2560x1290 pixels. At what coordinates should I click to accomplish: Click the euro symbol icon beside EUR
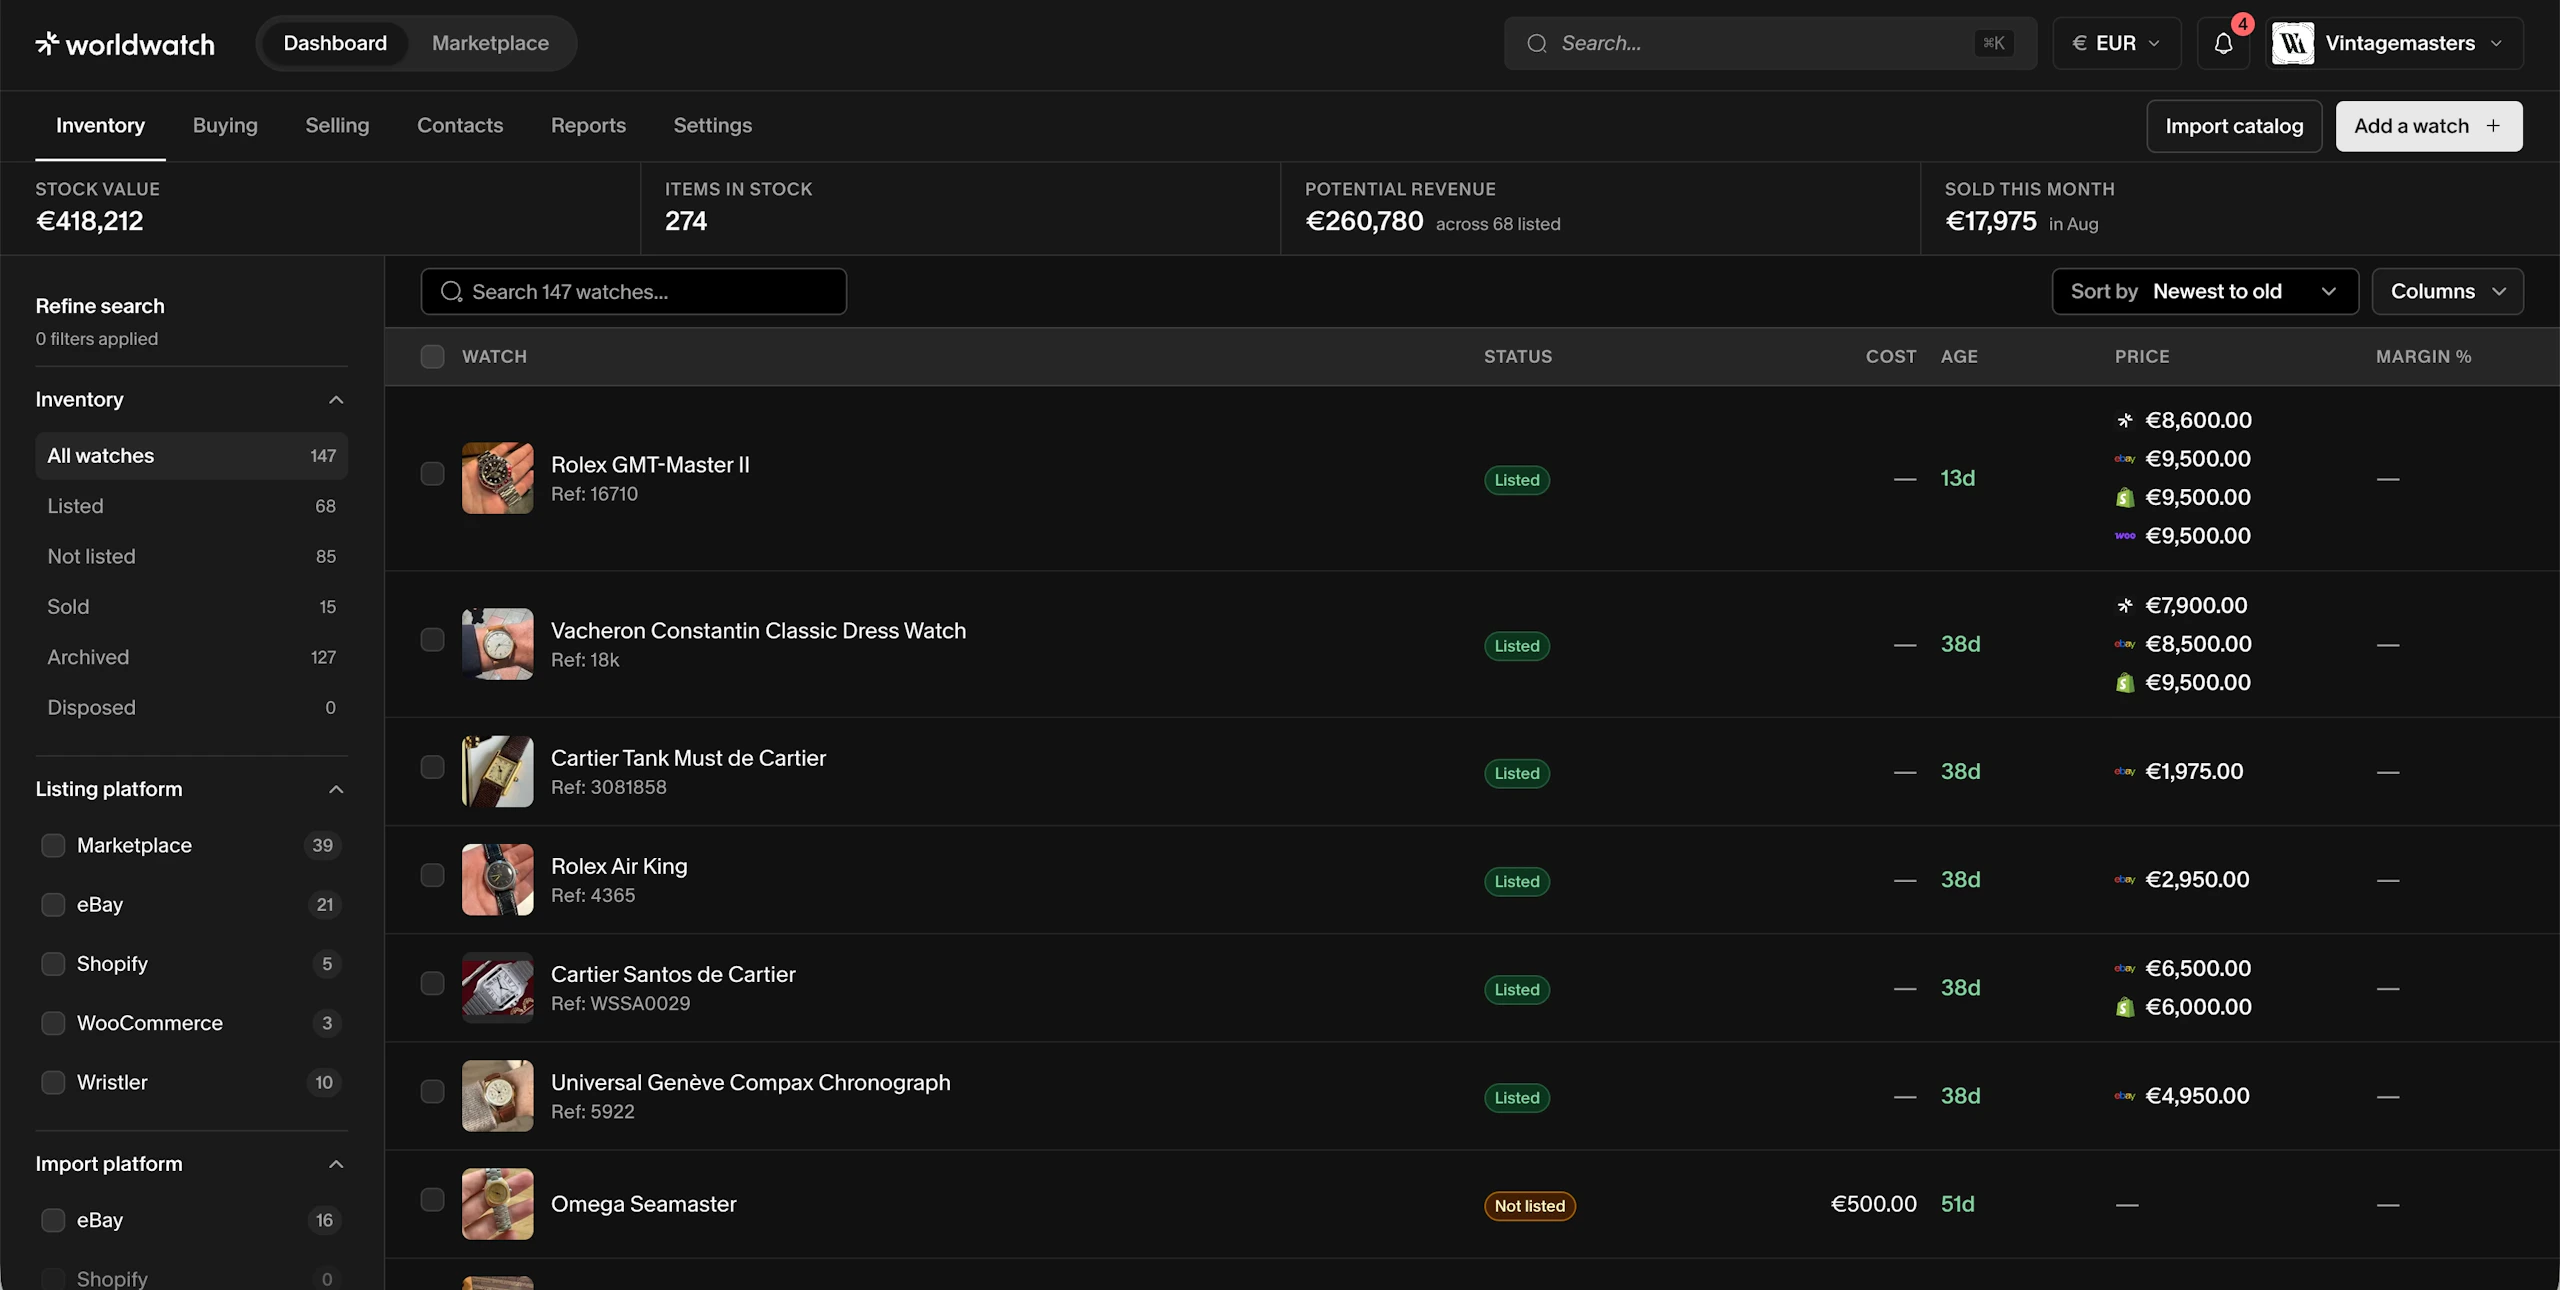click(2079, 43)
